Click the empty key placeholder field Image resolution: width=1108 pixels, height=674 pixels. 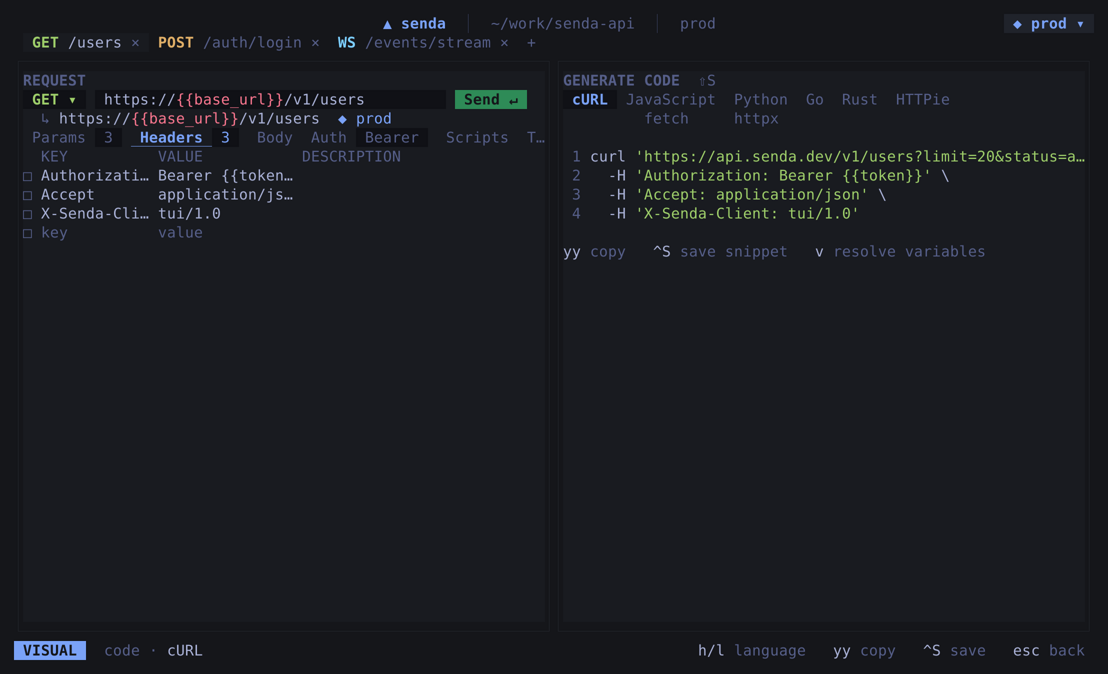click(54, 233)
